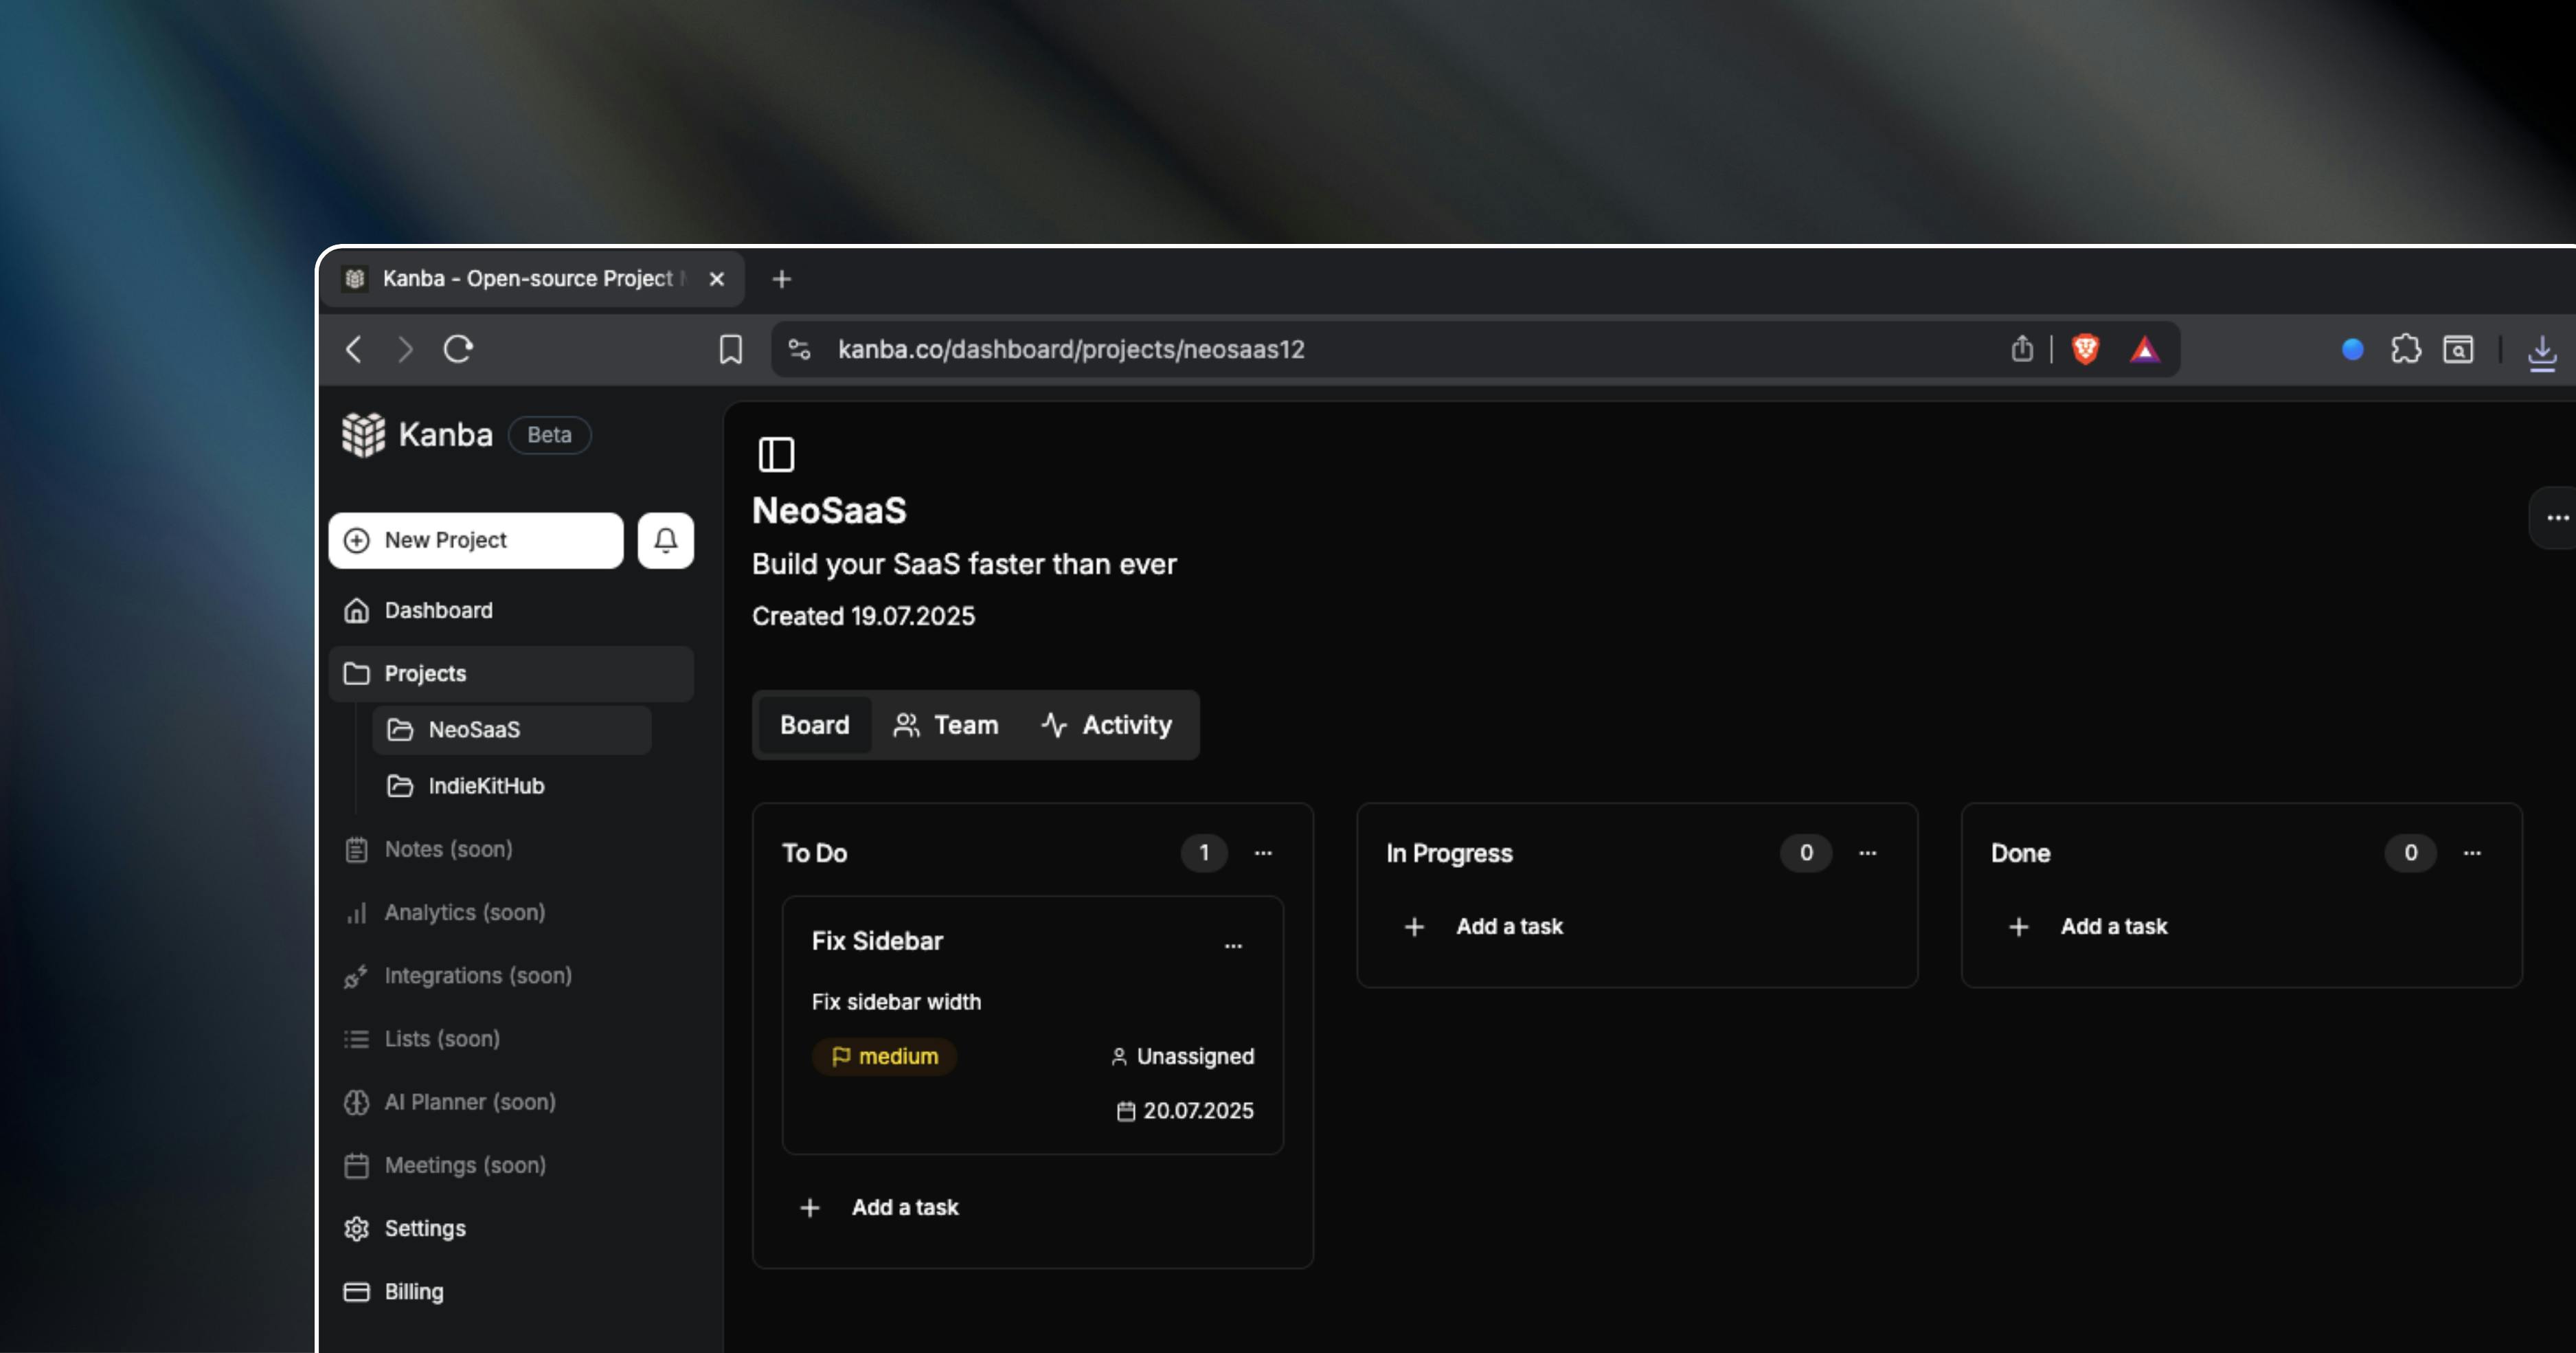
Task: Reload the page
Action: point(458,349)
